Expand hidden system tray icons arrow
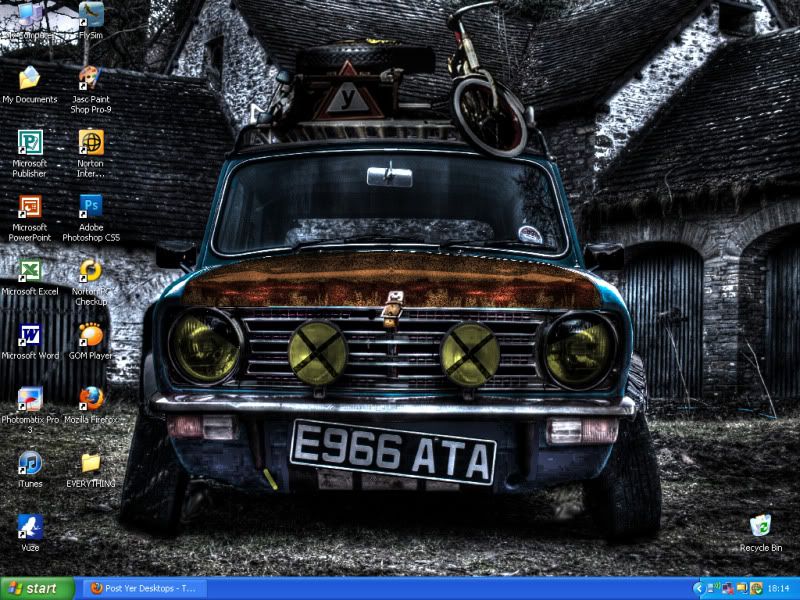 click(x=697, y=589)
